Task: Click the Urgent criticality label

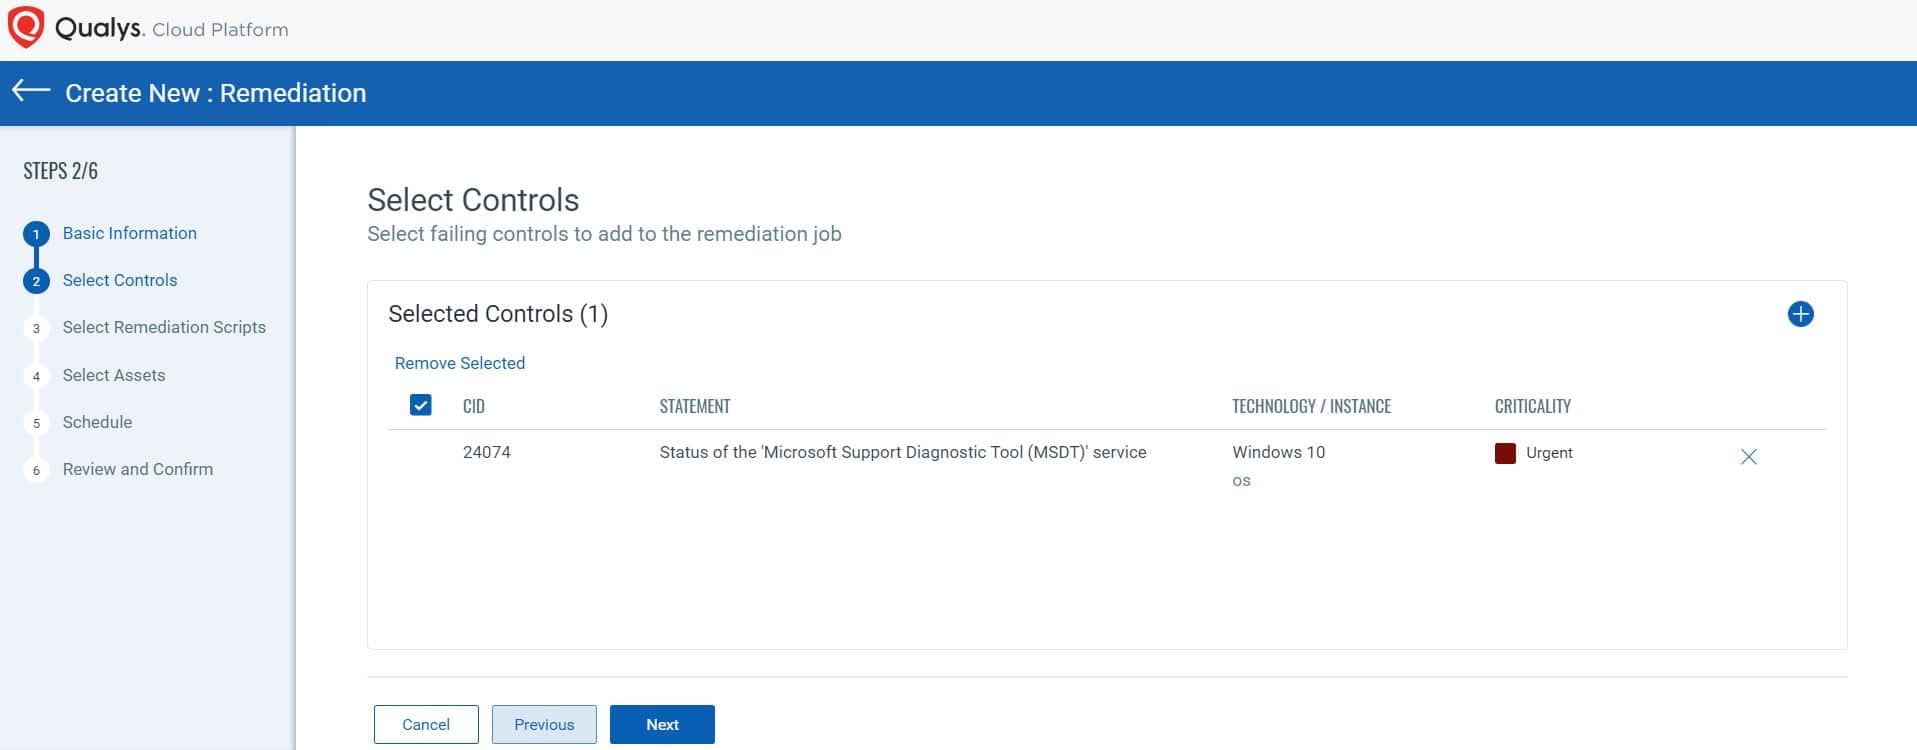Action: [1549, 453]
